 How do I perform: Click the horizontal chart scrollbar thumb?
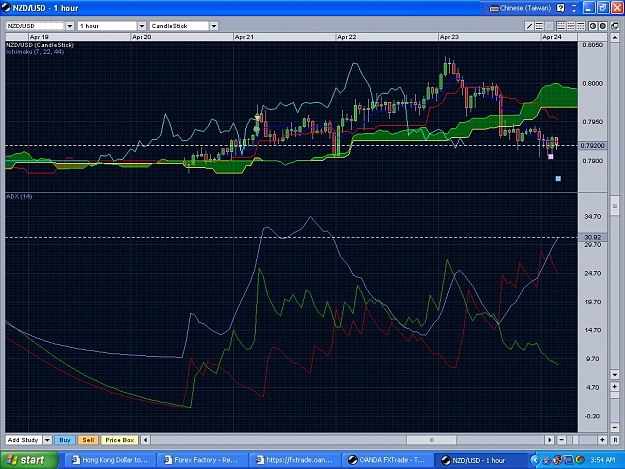click(431, 440)
